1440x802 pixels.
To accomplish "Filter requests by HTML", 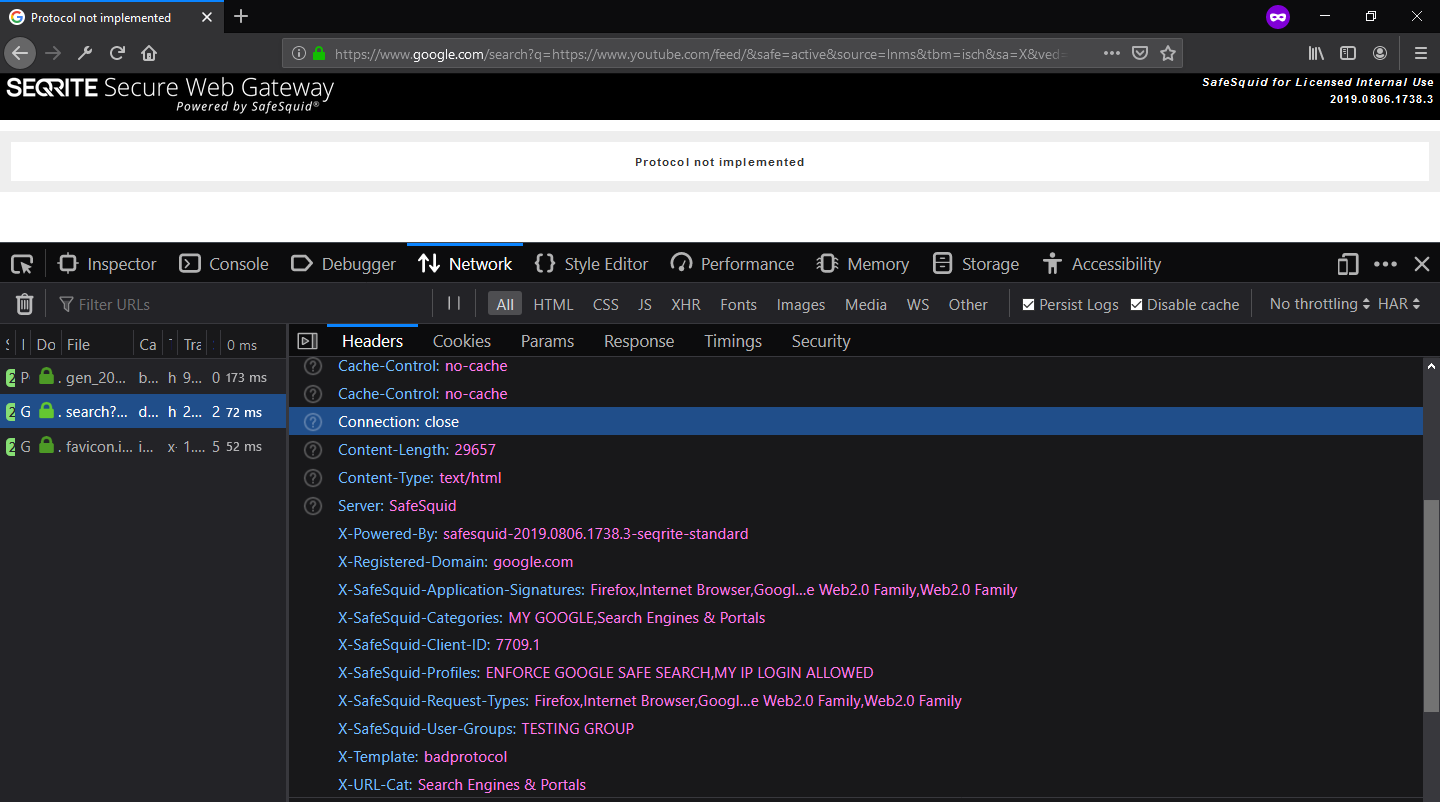I will point(553,304).
